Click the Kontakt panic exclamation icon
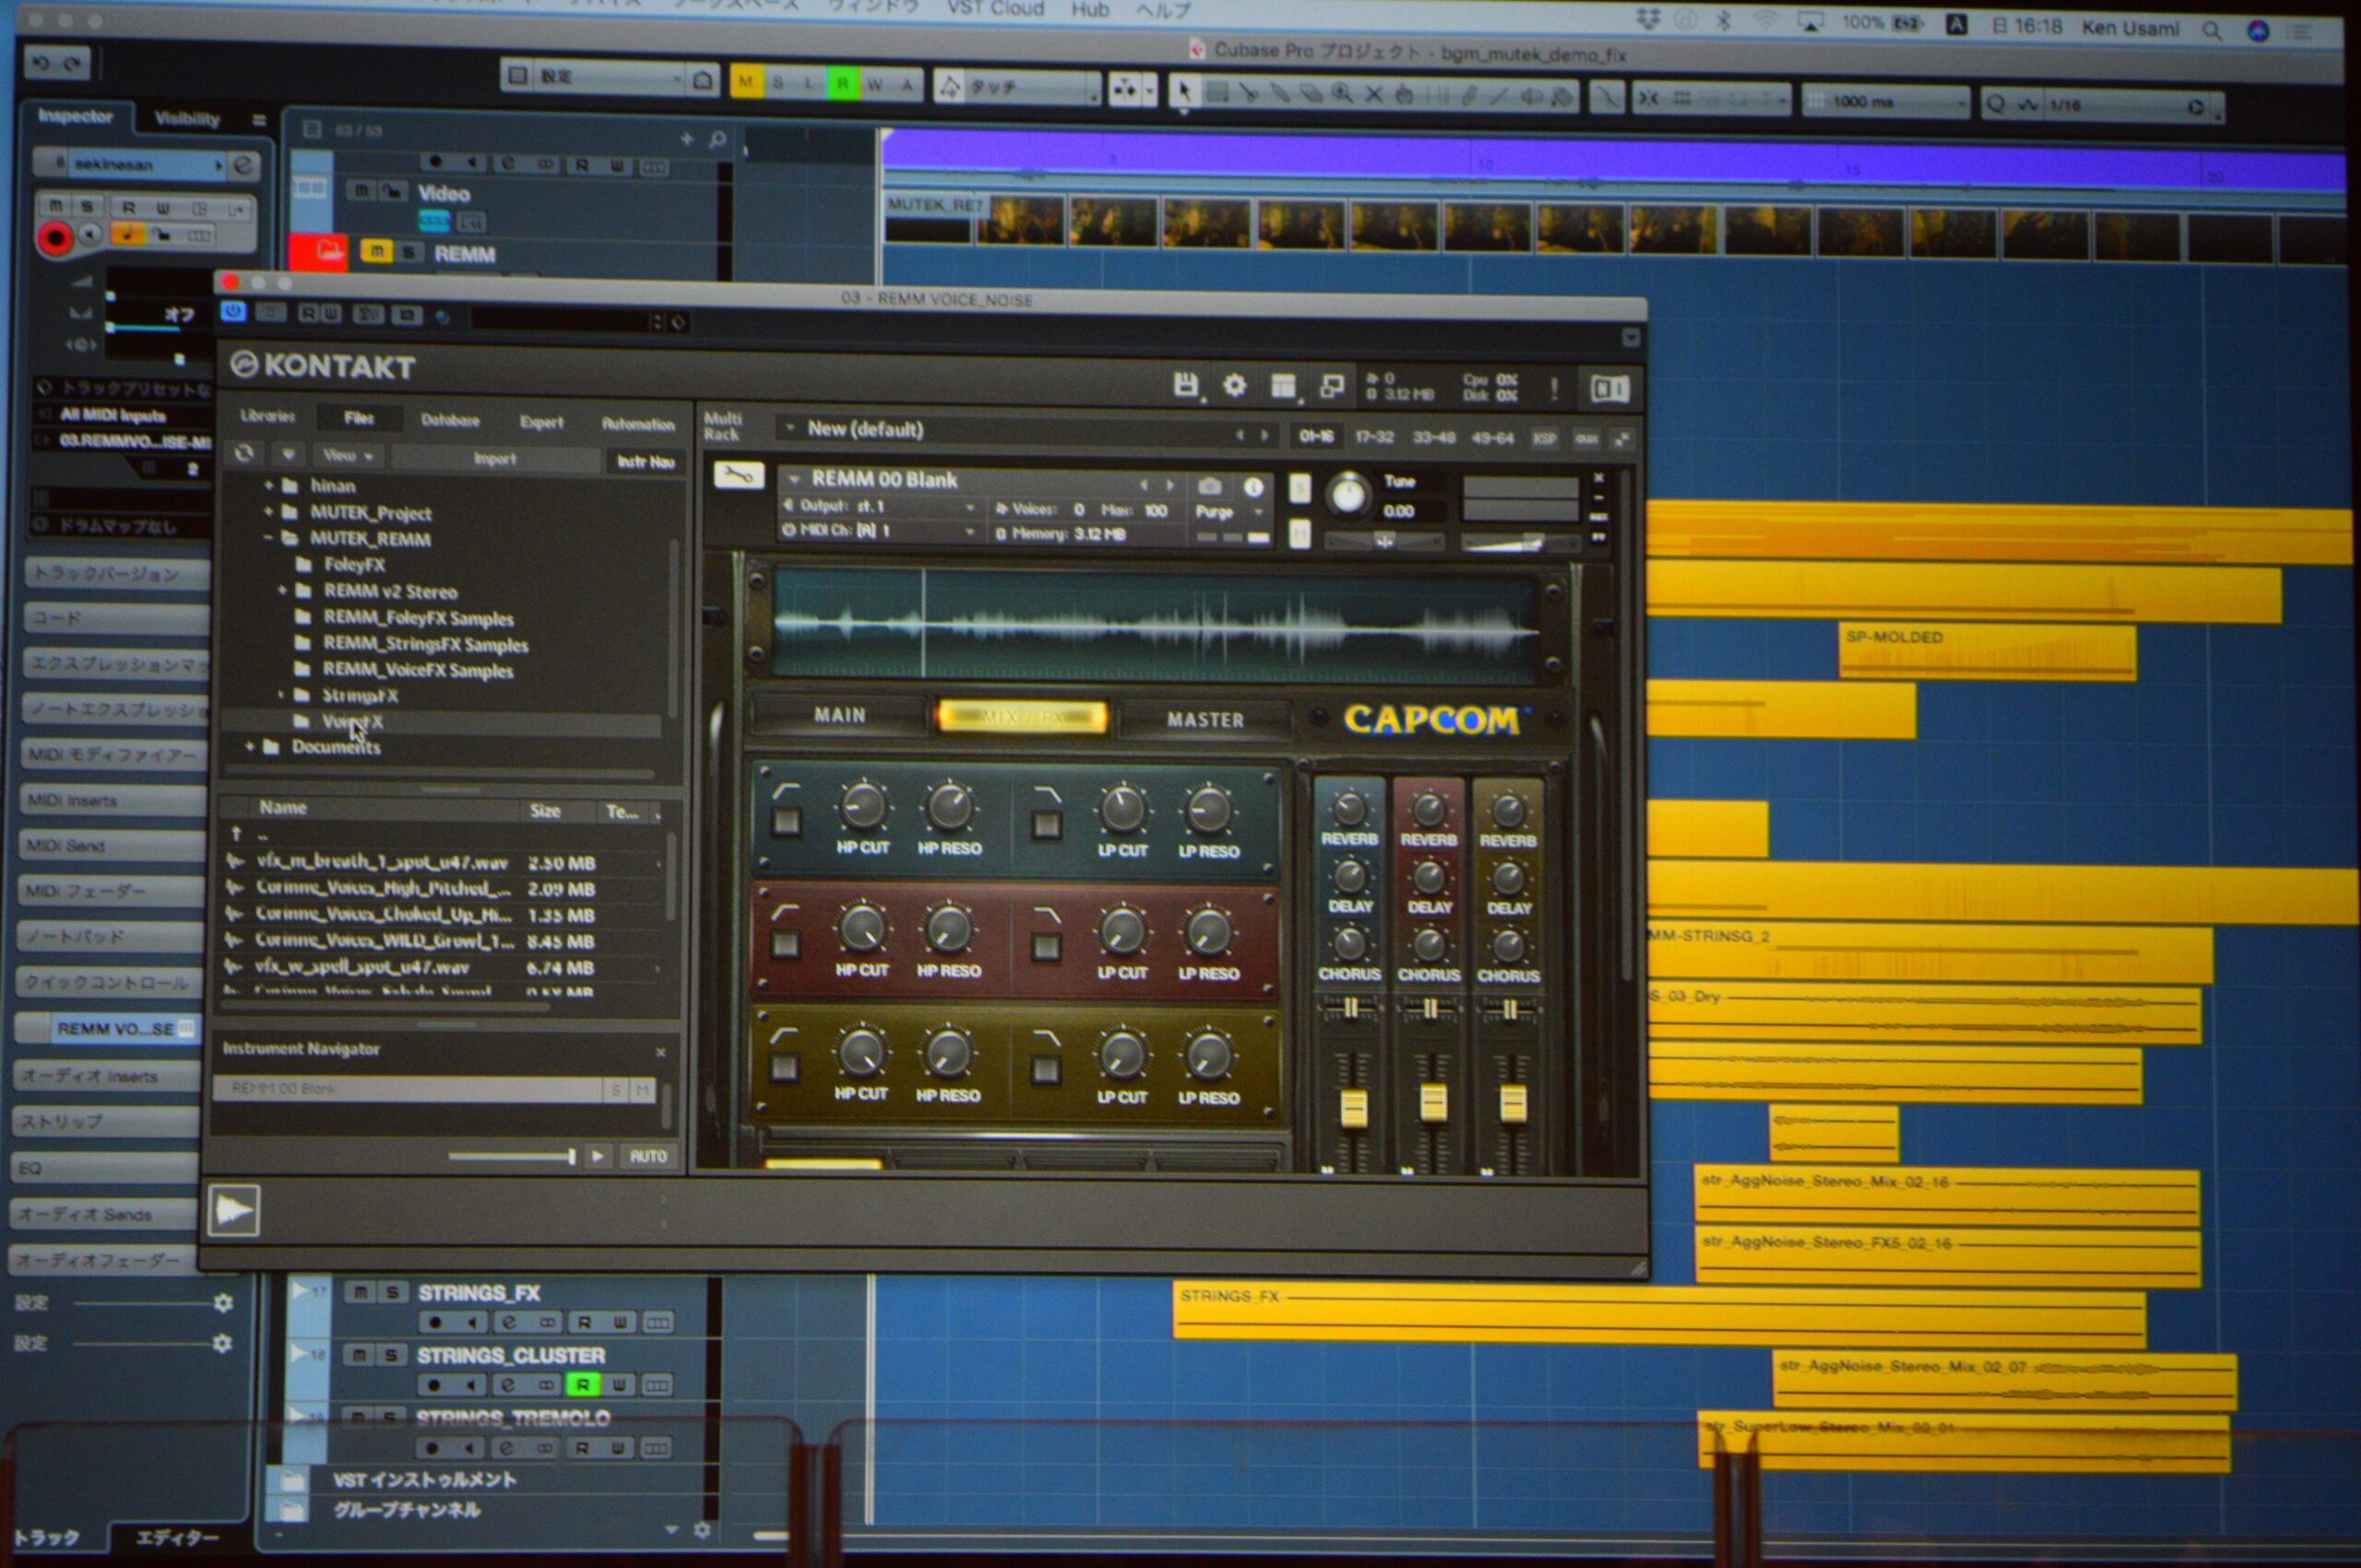2361x1568 pixels. [1554, 388]
